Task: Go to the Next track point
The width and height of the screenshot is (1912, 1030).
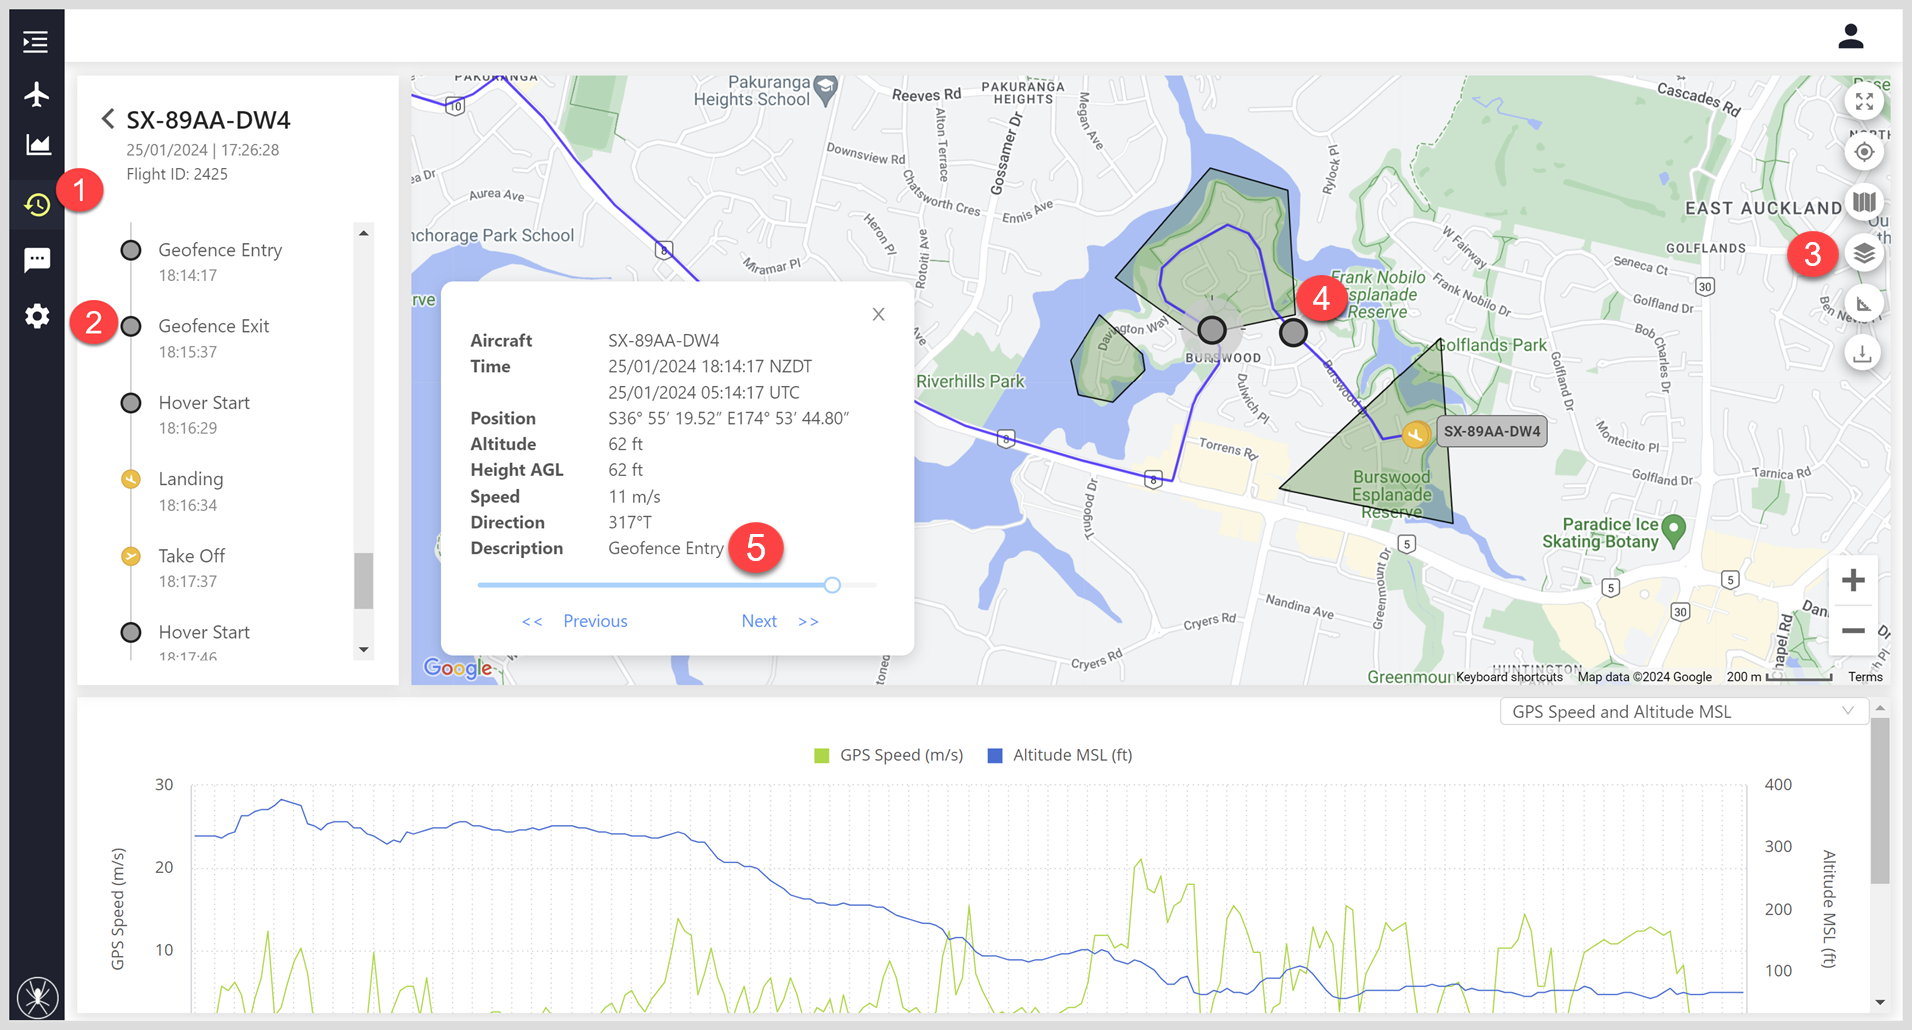Action: [x=780, y=621]
